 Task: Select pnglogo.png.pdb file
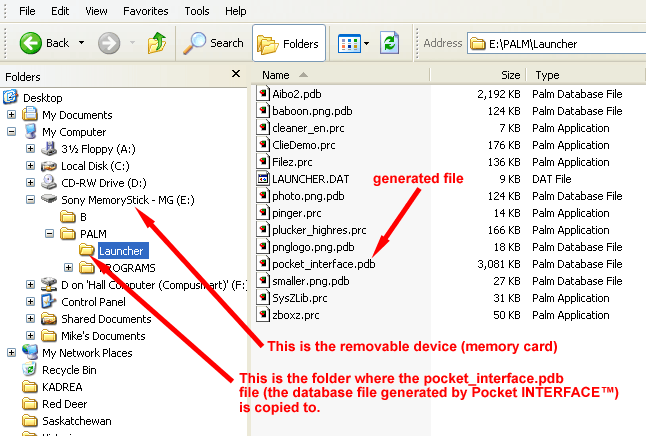[313, 247]
